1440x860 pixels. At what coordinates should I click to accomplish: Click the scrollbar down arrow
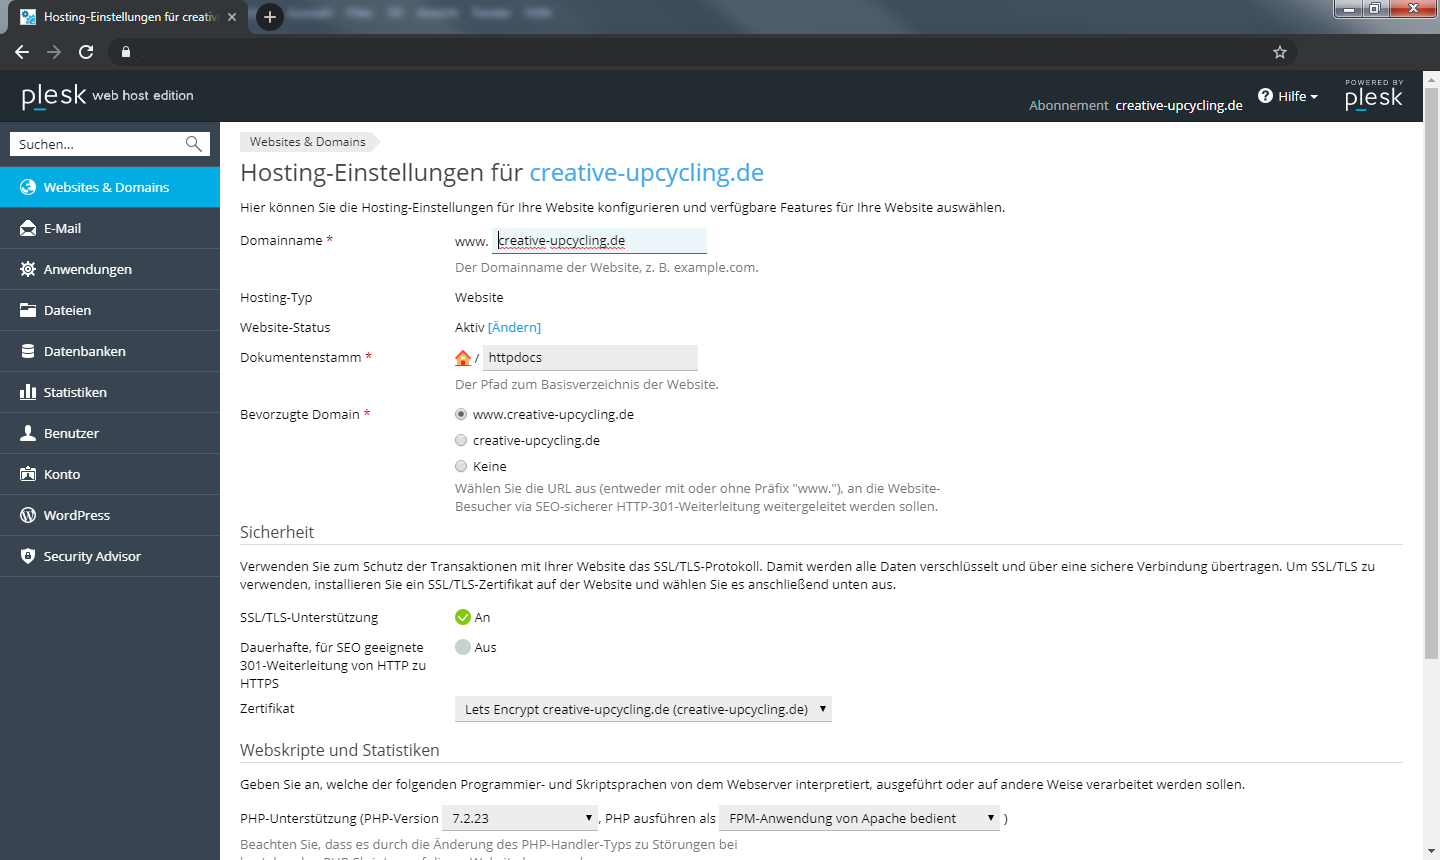[1431, 851]
